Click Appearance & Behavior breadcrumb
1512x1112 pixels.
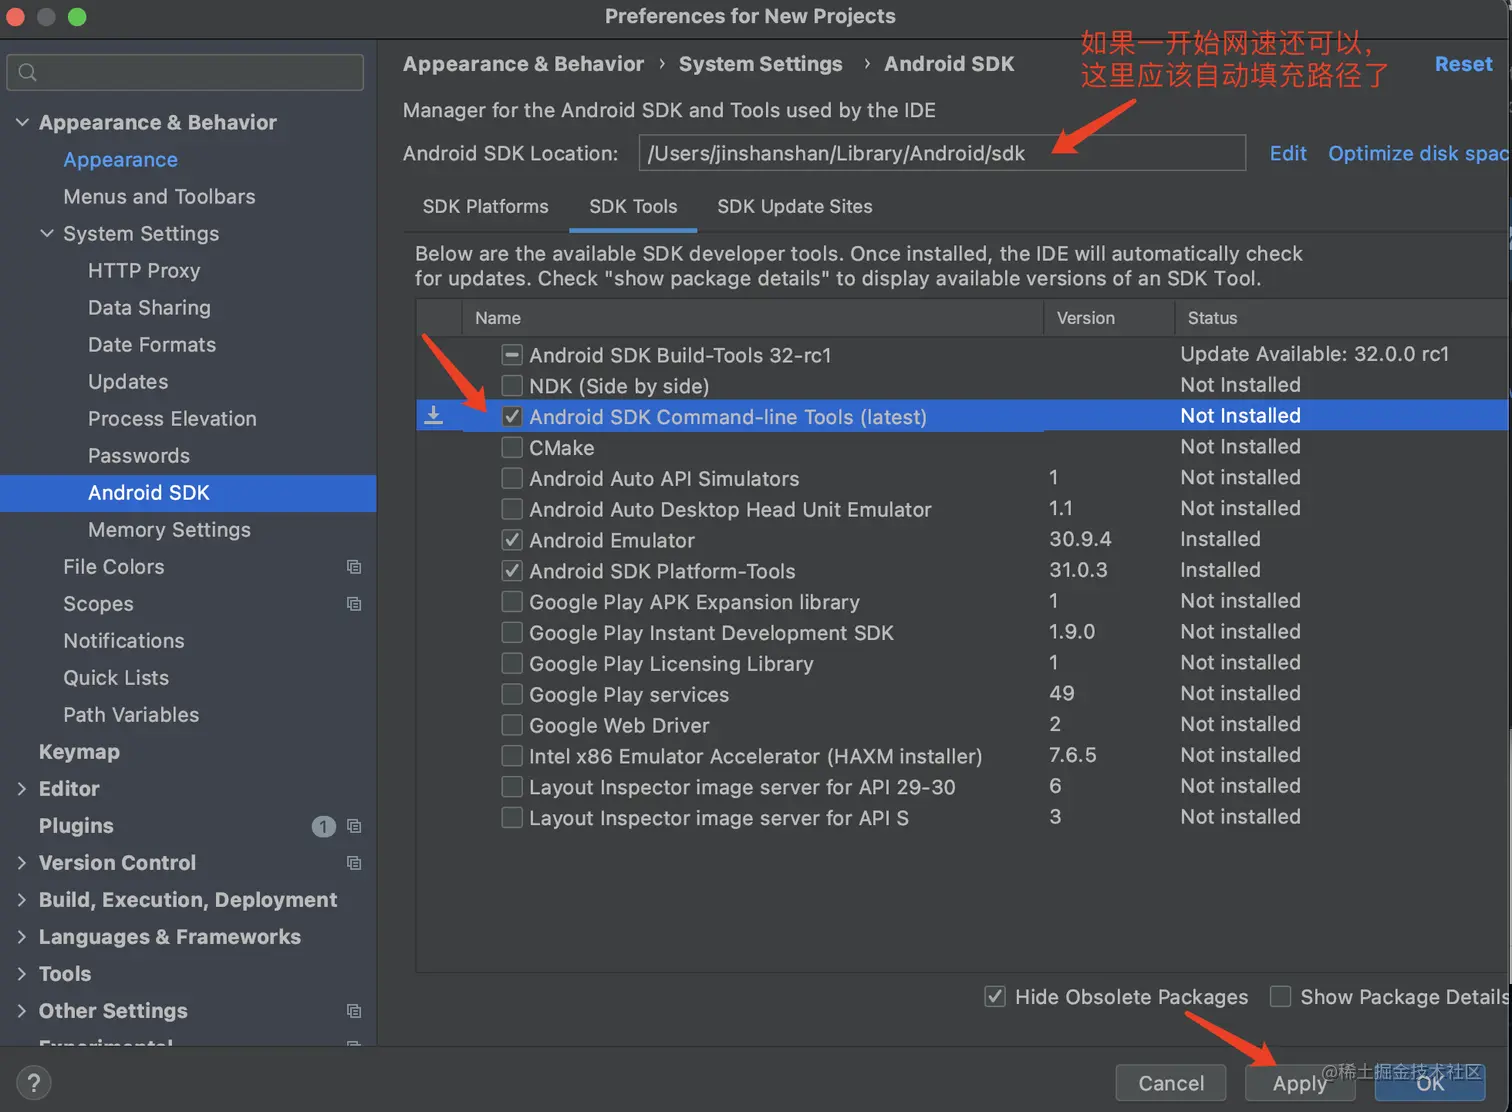pos(523,64)
